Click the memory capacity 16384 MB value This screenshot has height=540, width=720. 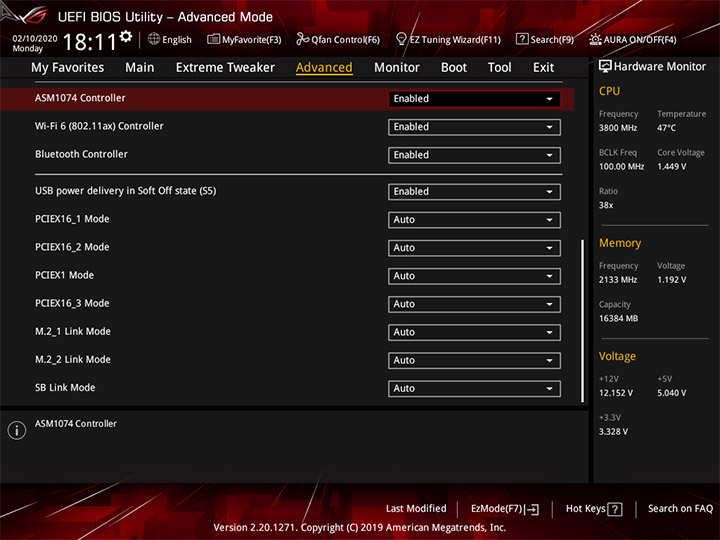619,319
